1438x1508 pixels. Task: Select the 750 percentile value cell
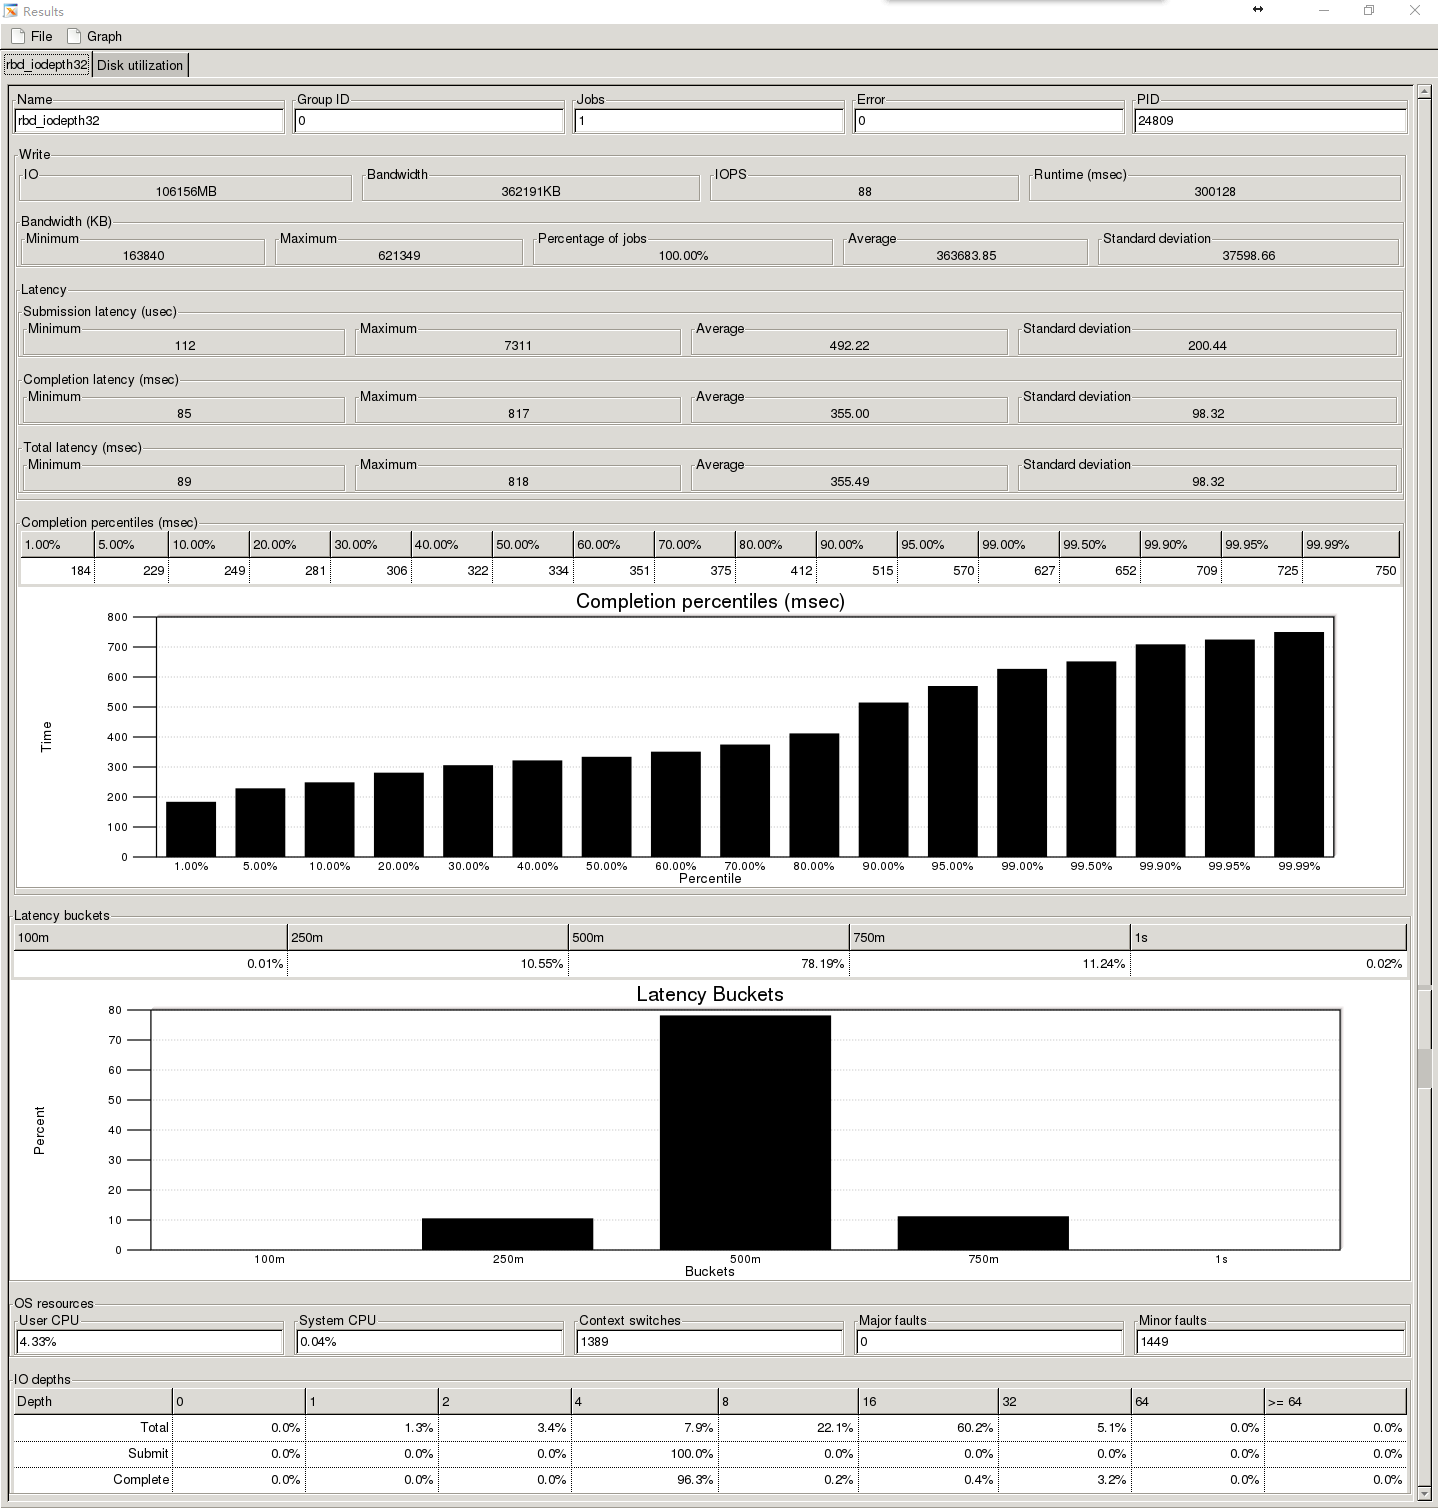pos(1350,571)
